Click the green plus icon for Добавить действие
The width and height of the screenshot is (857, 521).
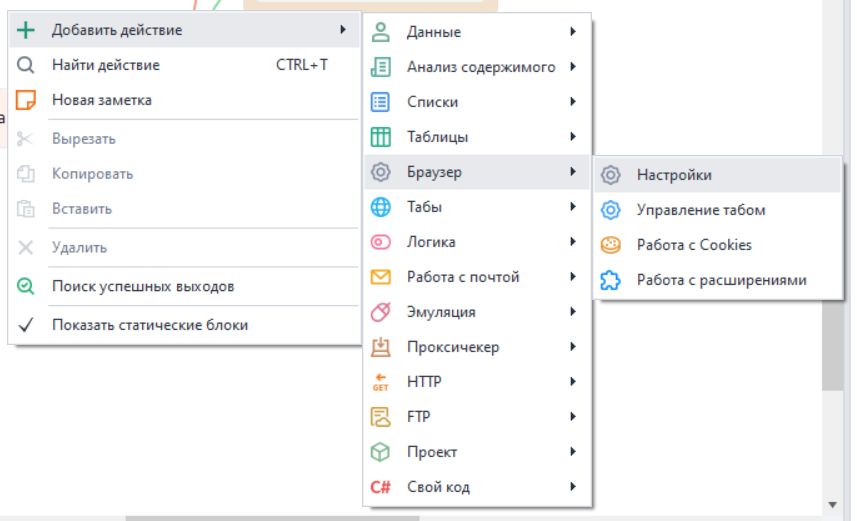coord(26,30)
